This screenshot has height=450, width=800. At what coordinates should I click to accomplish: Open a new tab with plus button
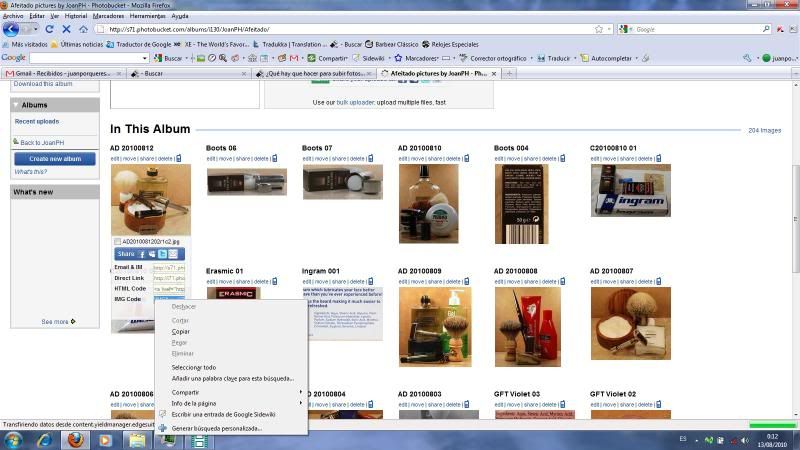pos(509,73)
